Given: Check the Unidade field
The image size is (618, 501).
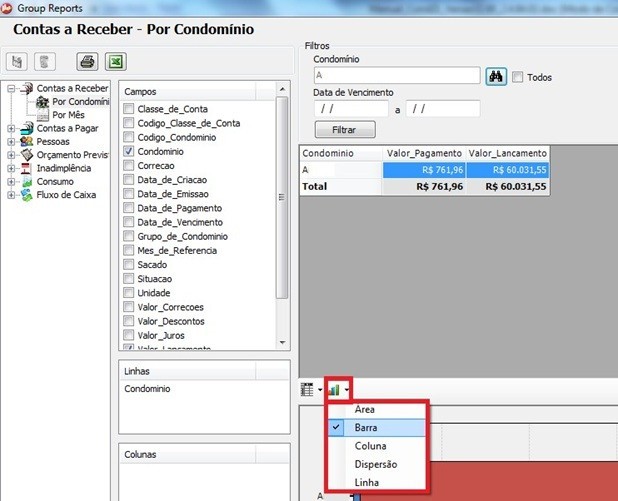Looking at the screenshot, I should (x=128, y=292).
